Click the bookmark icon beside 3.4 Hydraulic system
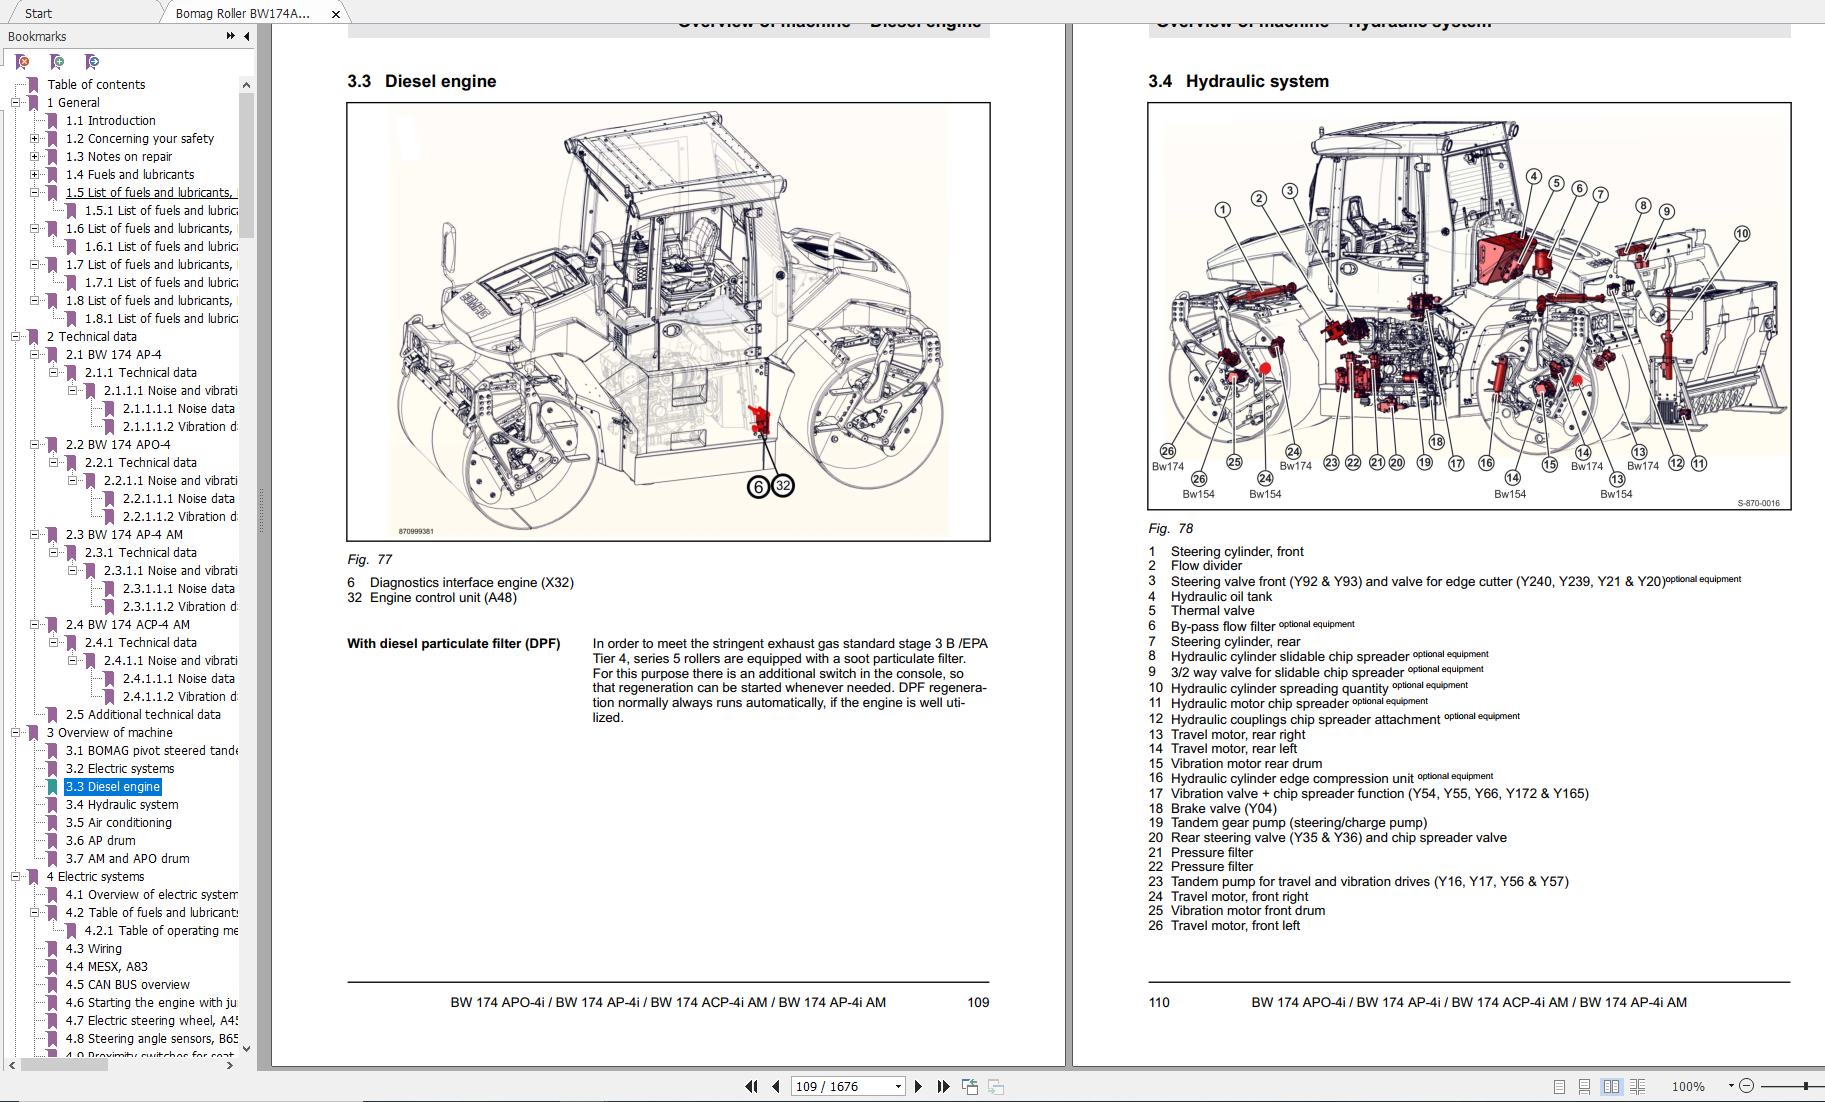This screenshot has width=1825, height=1102. pyautogui.click(x=52, y=805)
